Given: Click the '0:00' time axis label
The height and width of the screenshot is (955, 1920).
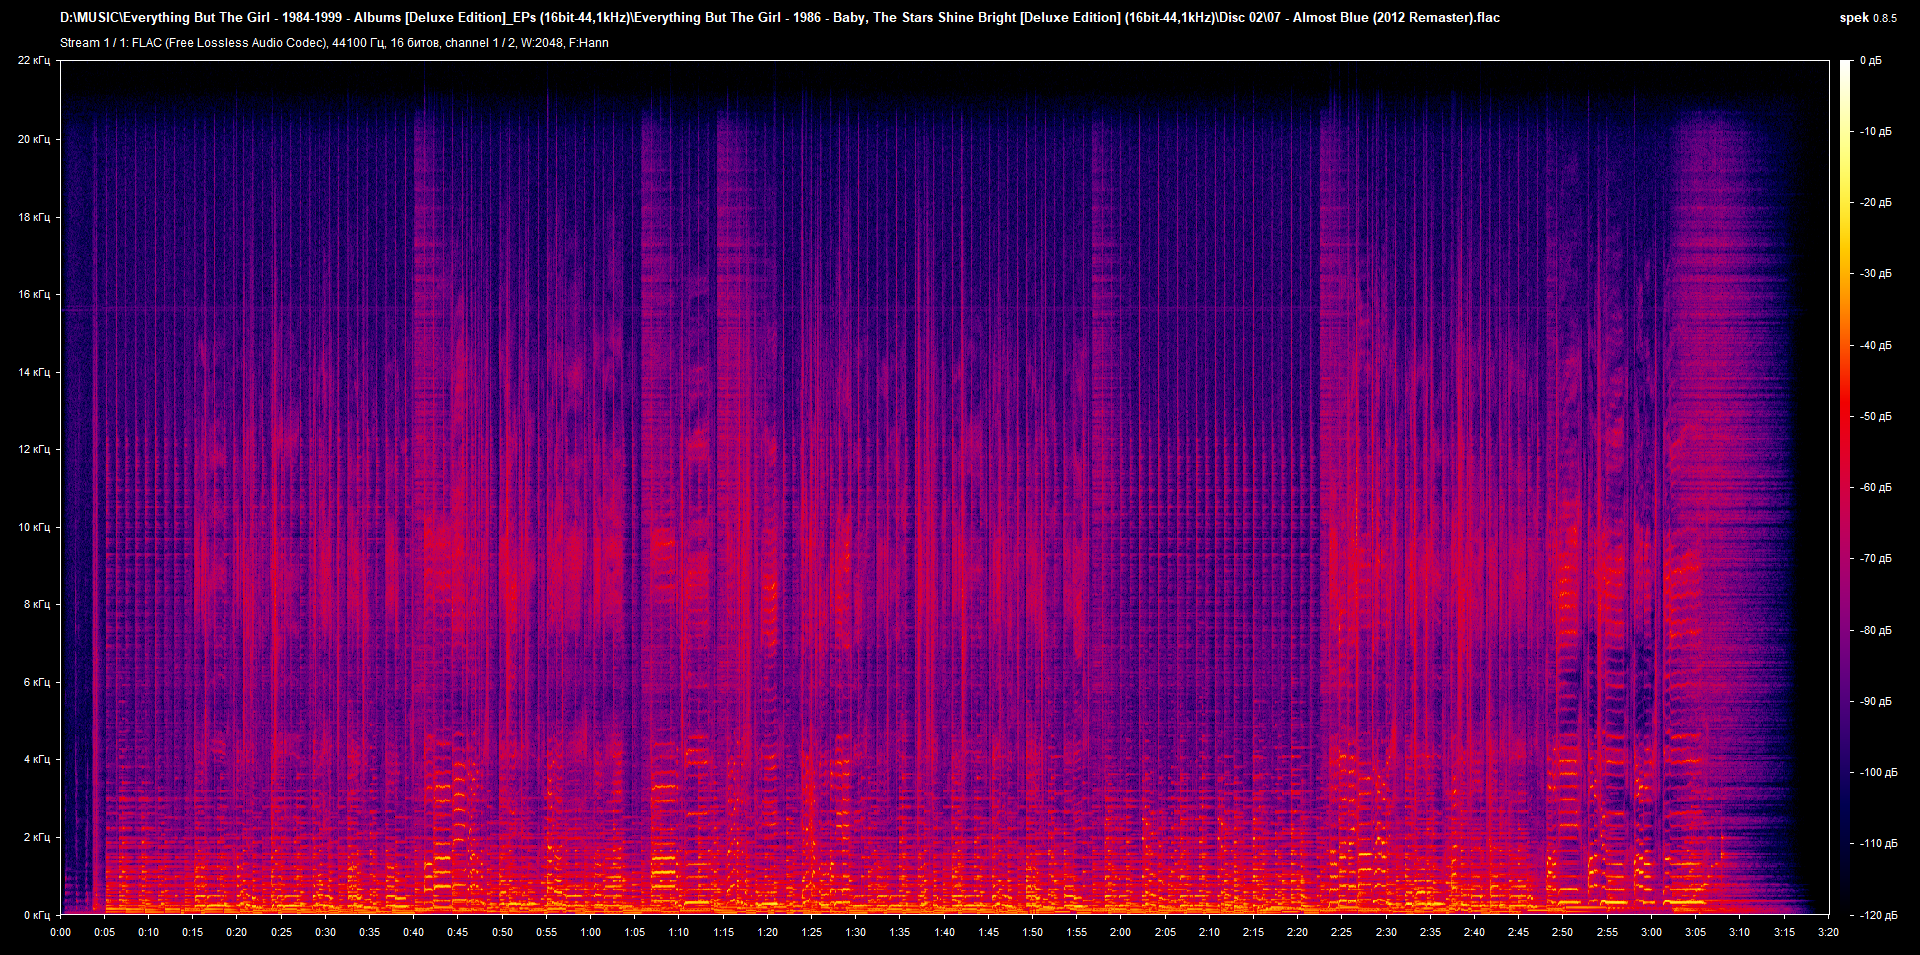Looking at the screenshot, I should click(60, 932).
